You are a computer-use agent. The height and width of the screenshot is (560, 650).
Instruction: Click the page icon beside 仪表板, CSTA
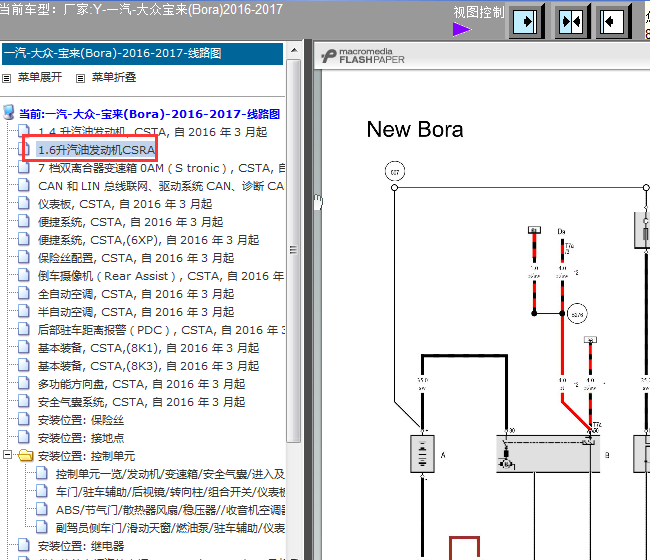24,203
